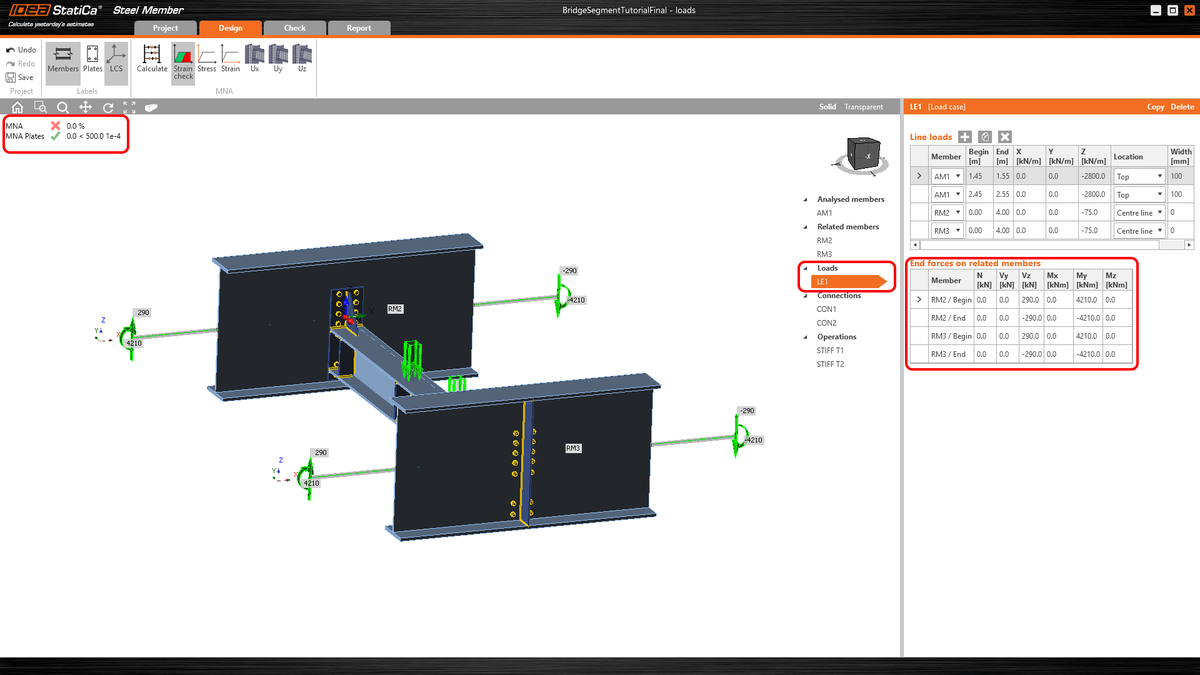Zoom to fit the model view
Screen dimensions: 1200x675
pos(128,106)
